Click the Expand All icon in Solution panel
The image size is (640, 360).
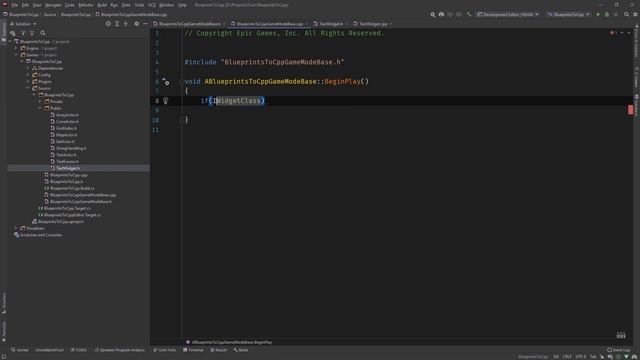pos(117,24)
